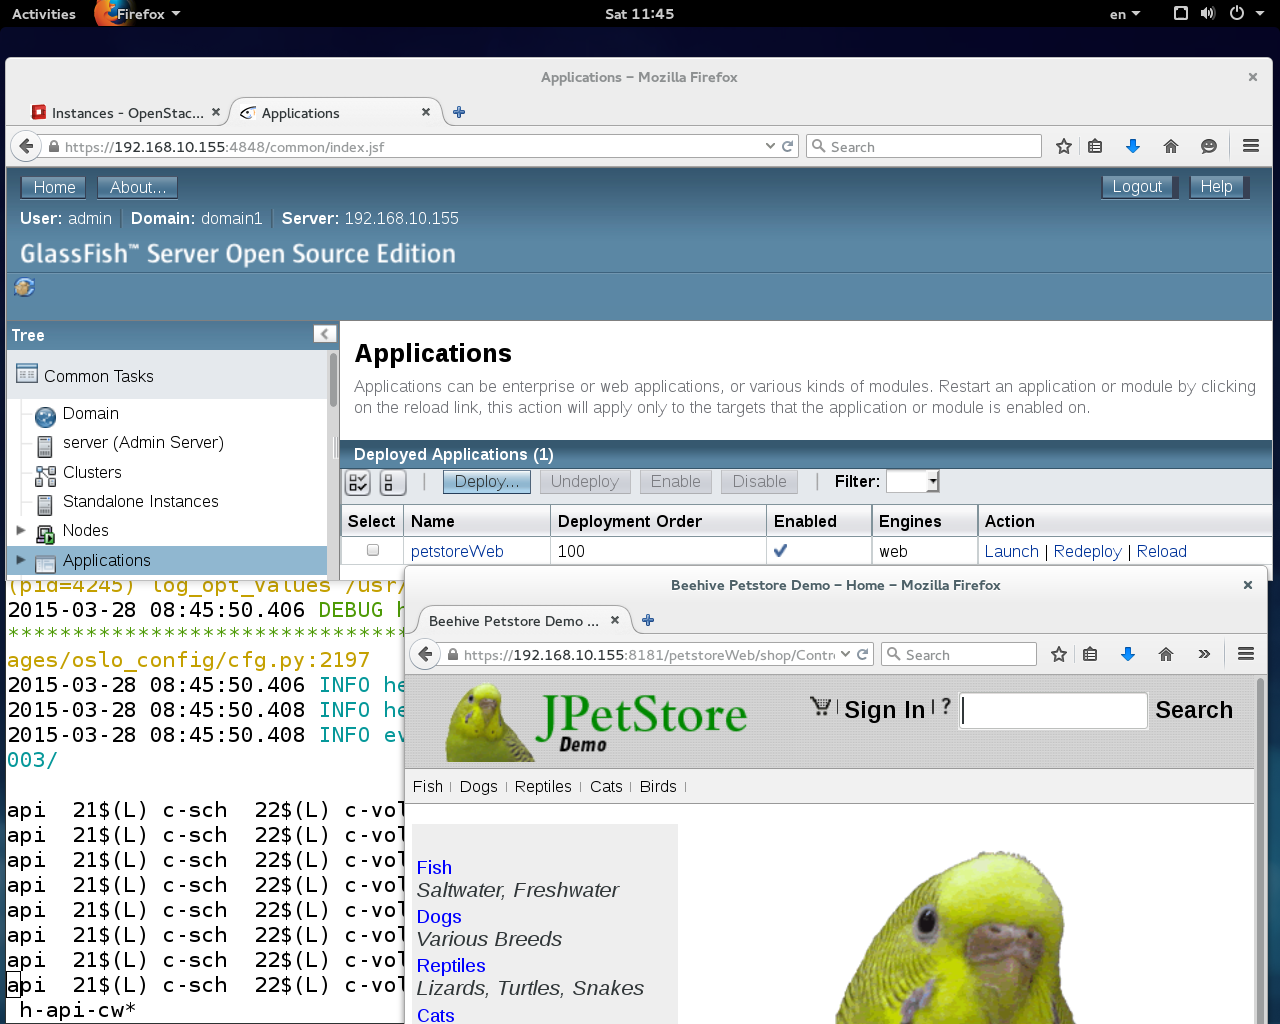Expand the Nodes tree node
The width and height of the screenshot is (1280, 1024).
click(x=21, y=530)
